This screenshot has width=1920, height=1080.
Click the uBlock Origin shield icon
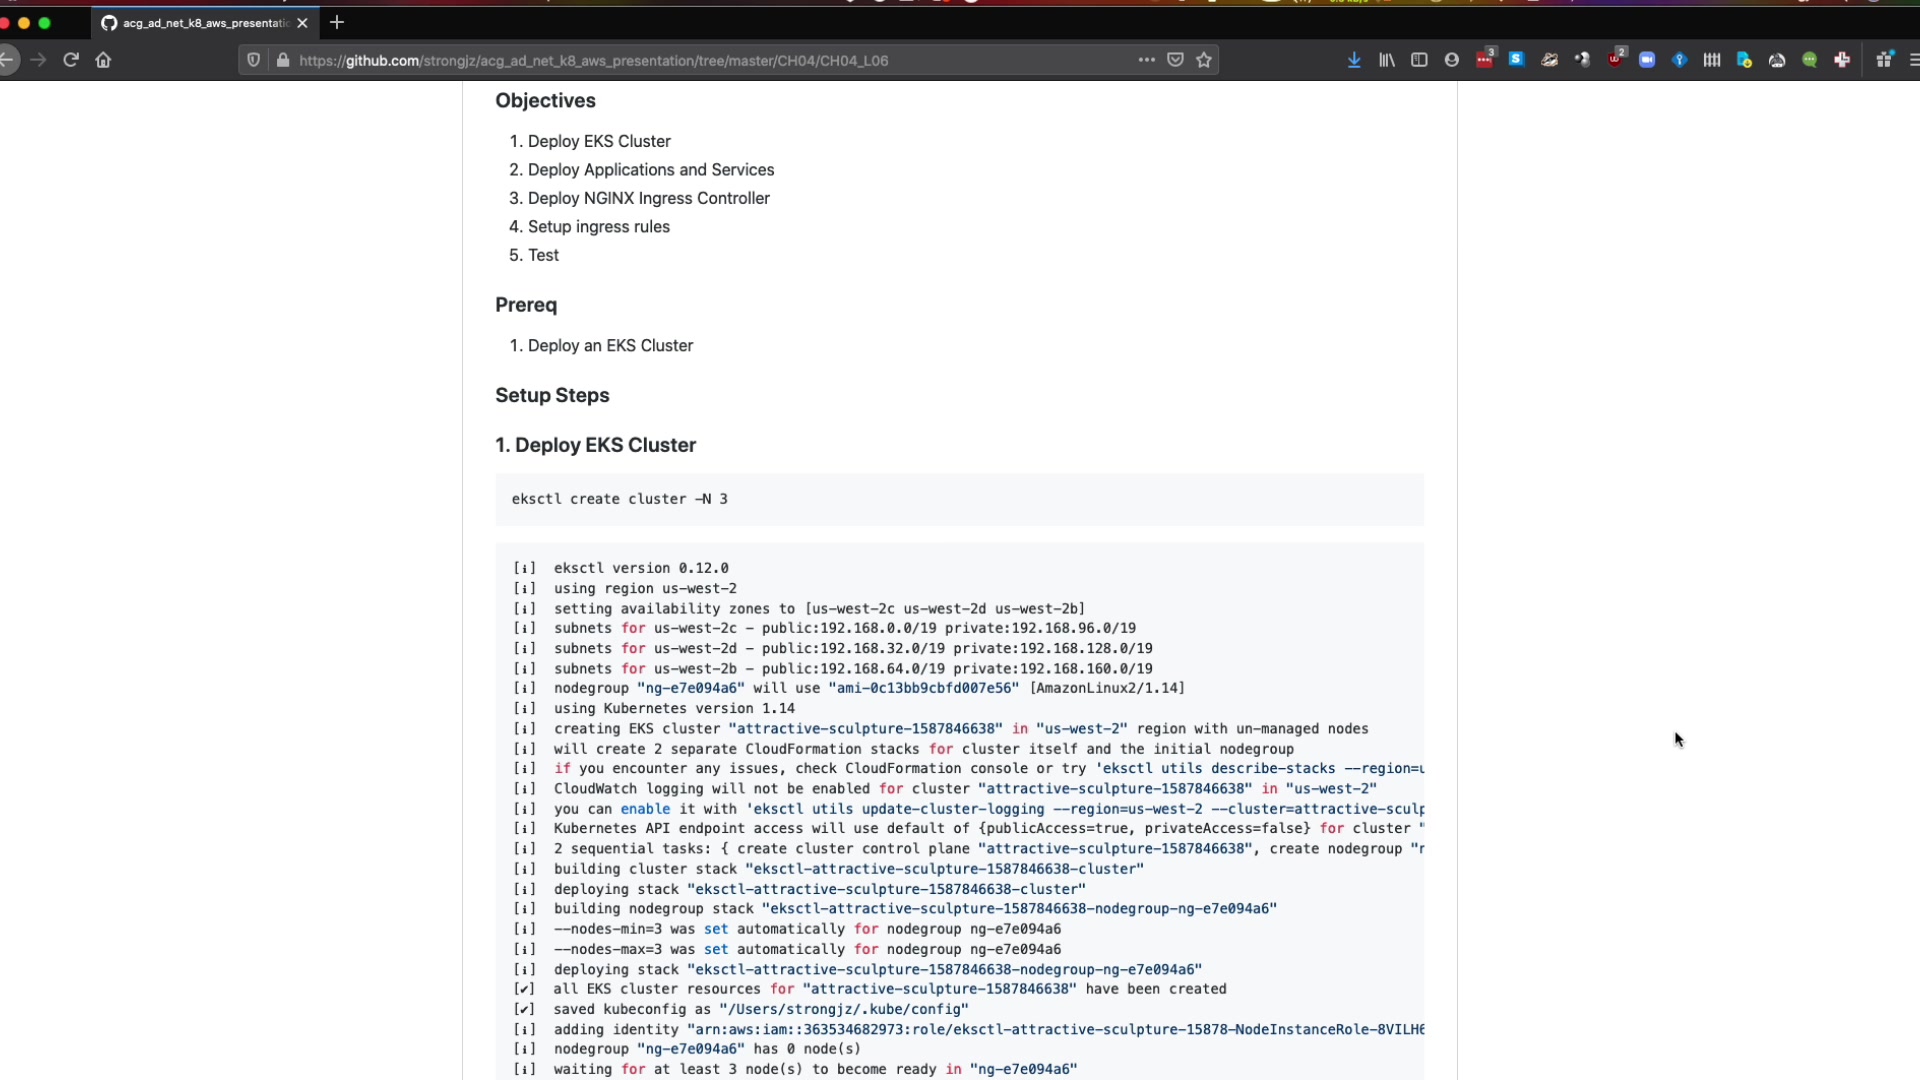[x=1615, y=60]
